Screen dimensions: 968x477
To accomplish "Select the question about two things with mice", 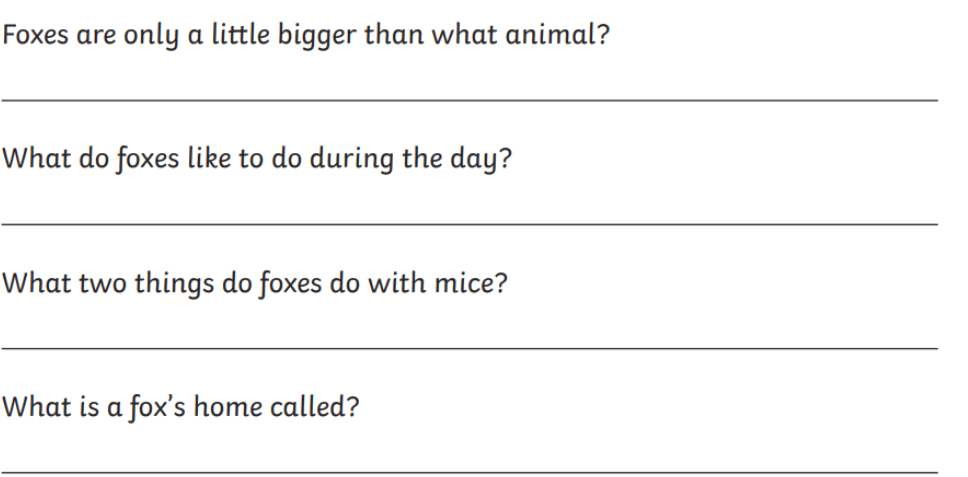I will tap(255, 285).
